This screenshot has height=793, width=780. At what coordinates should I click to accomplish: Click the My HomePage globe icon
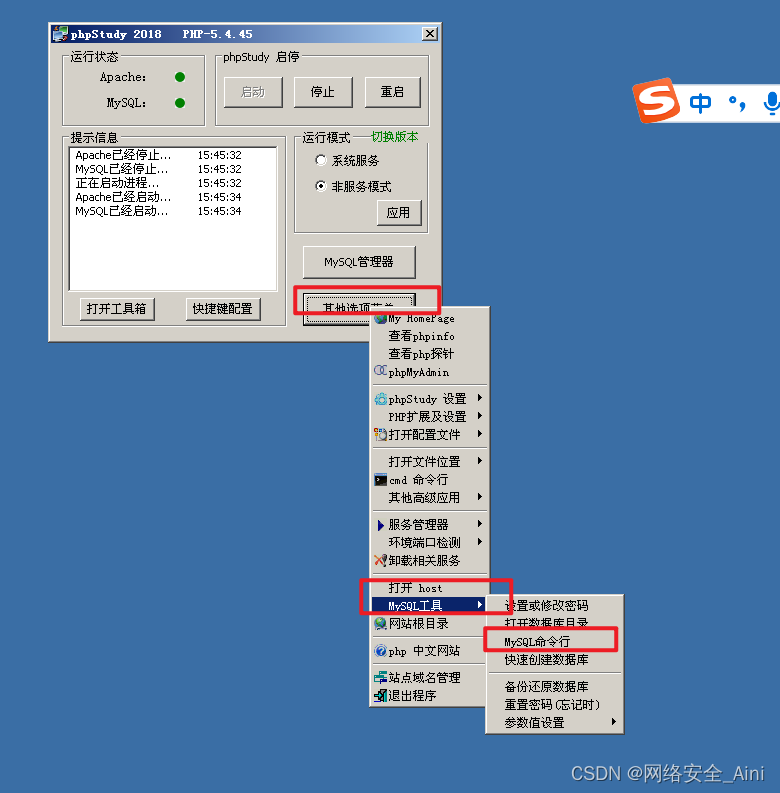[381, 319]
